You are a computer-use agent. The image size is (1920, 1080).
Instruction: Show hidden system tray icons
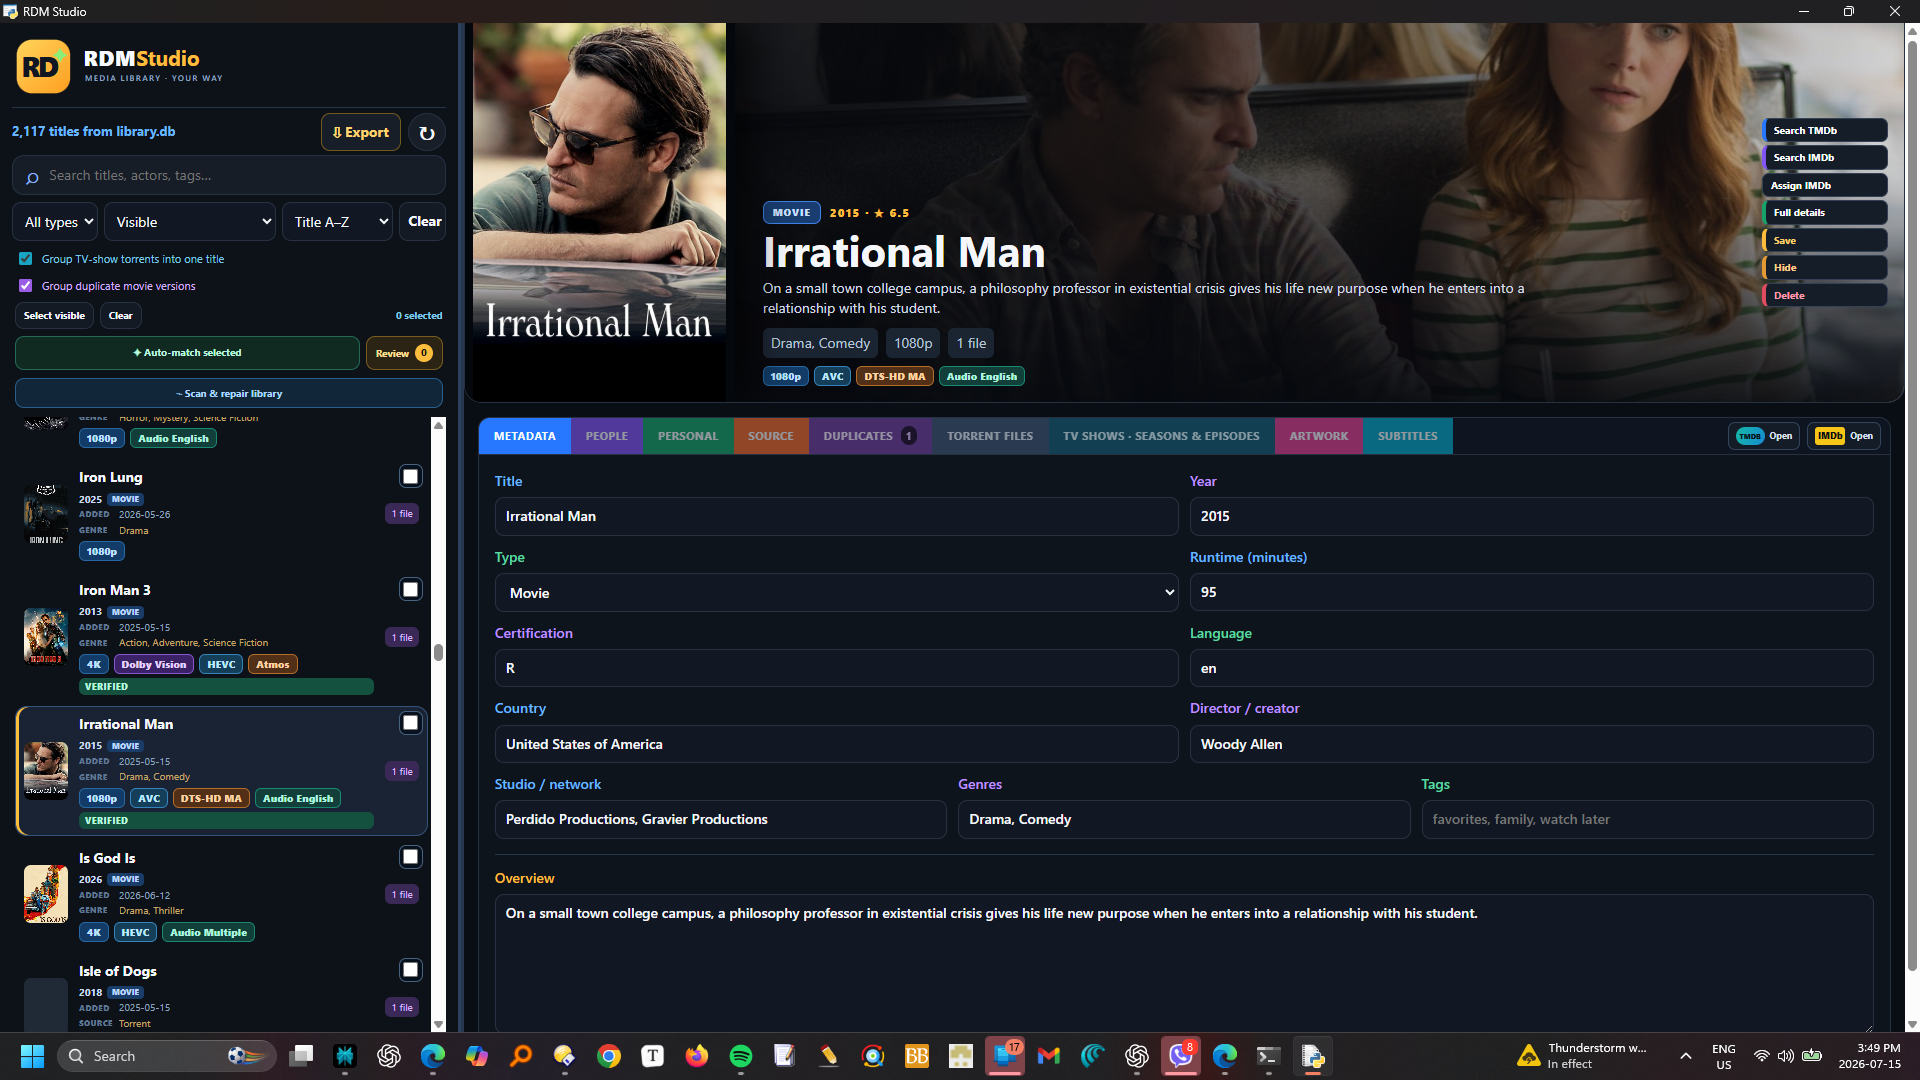coord(1686,1056)
